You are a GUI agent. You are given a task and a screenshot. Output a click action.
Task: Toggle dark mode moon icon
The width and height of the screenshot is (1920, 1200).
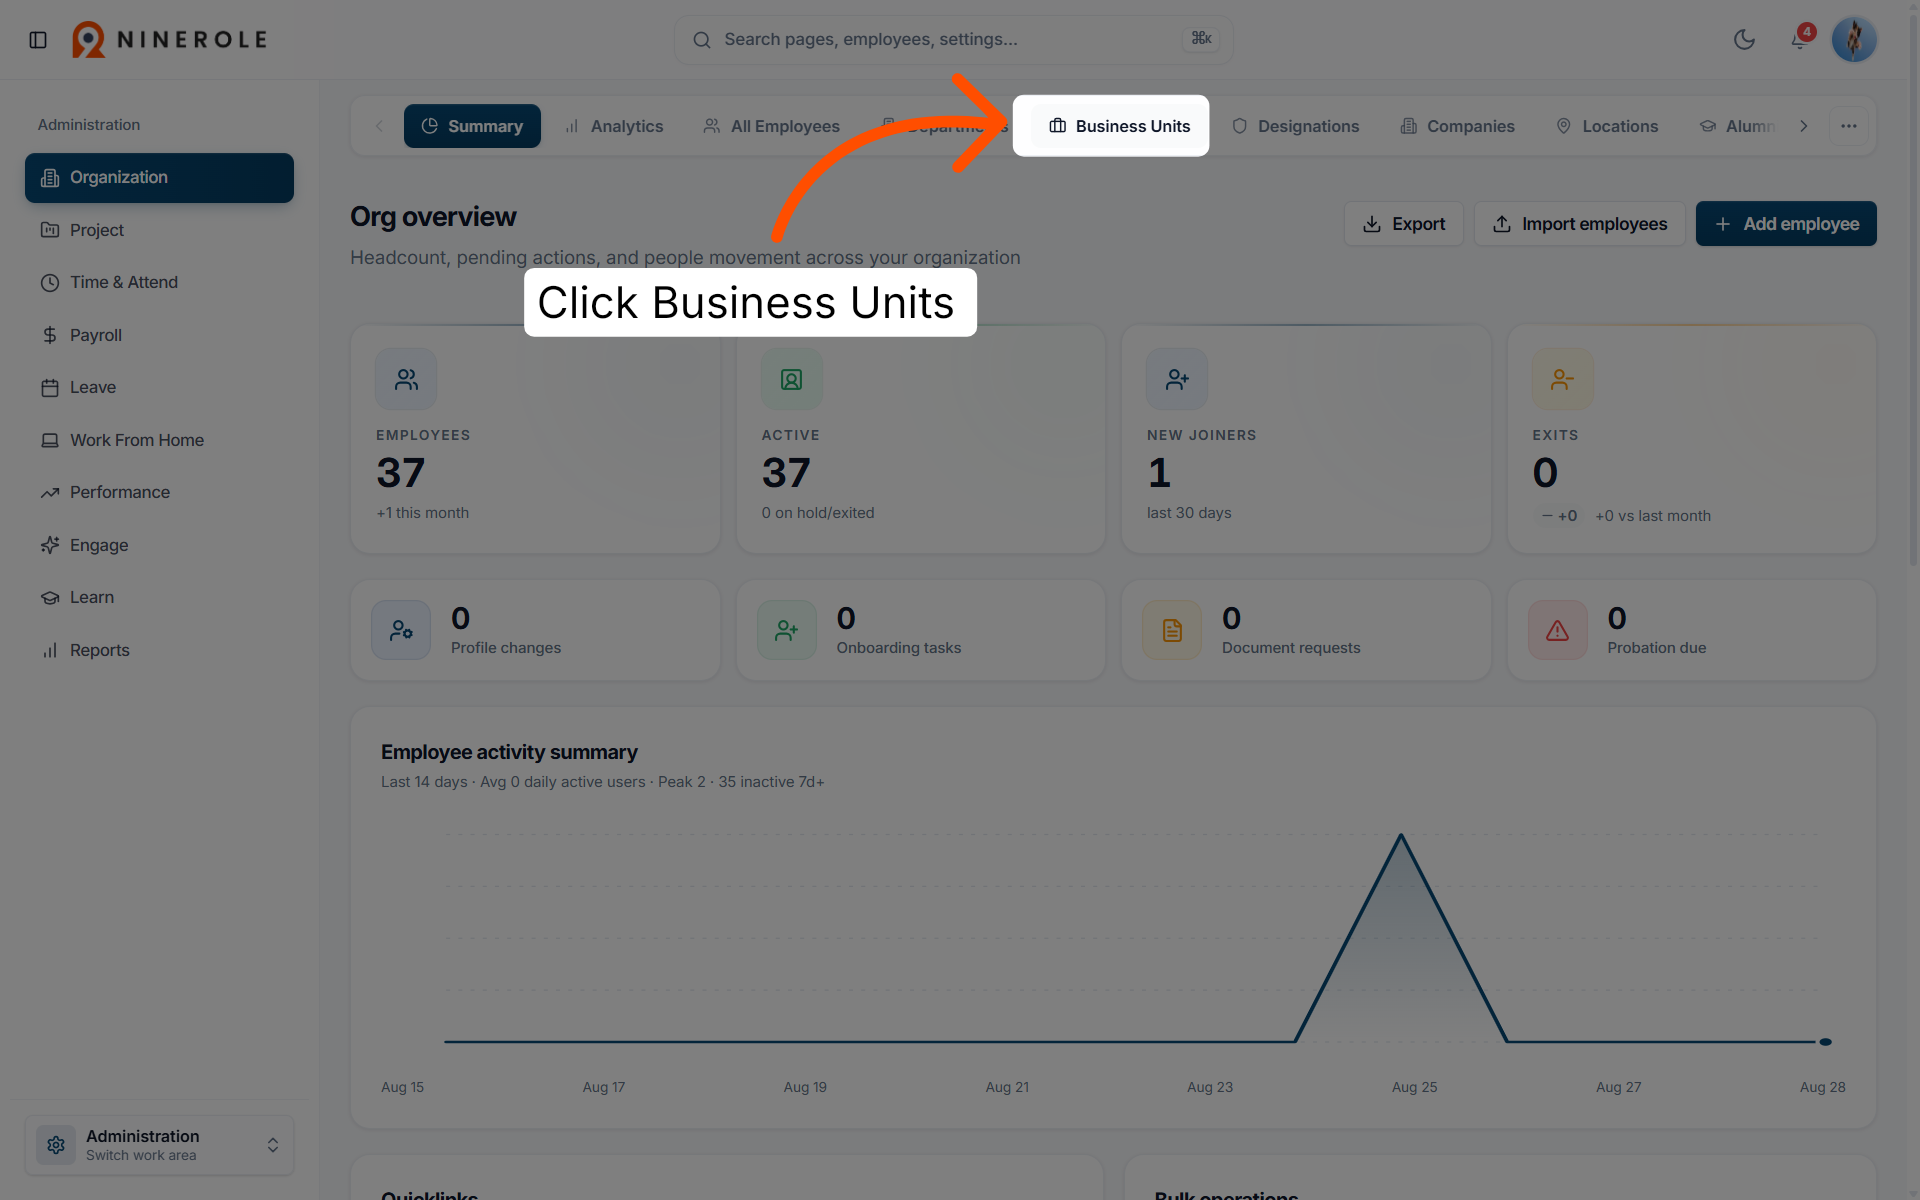pos(1744,40)
